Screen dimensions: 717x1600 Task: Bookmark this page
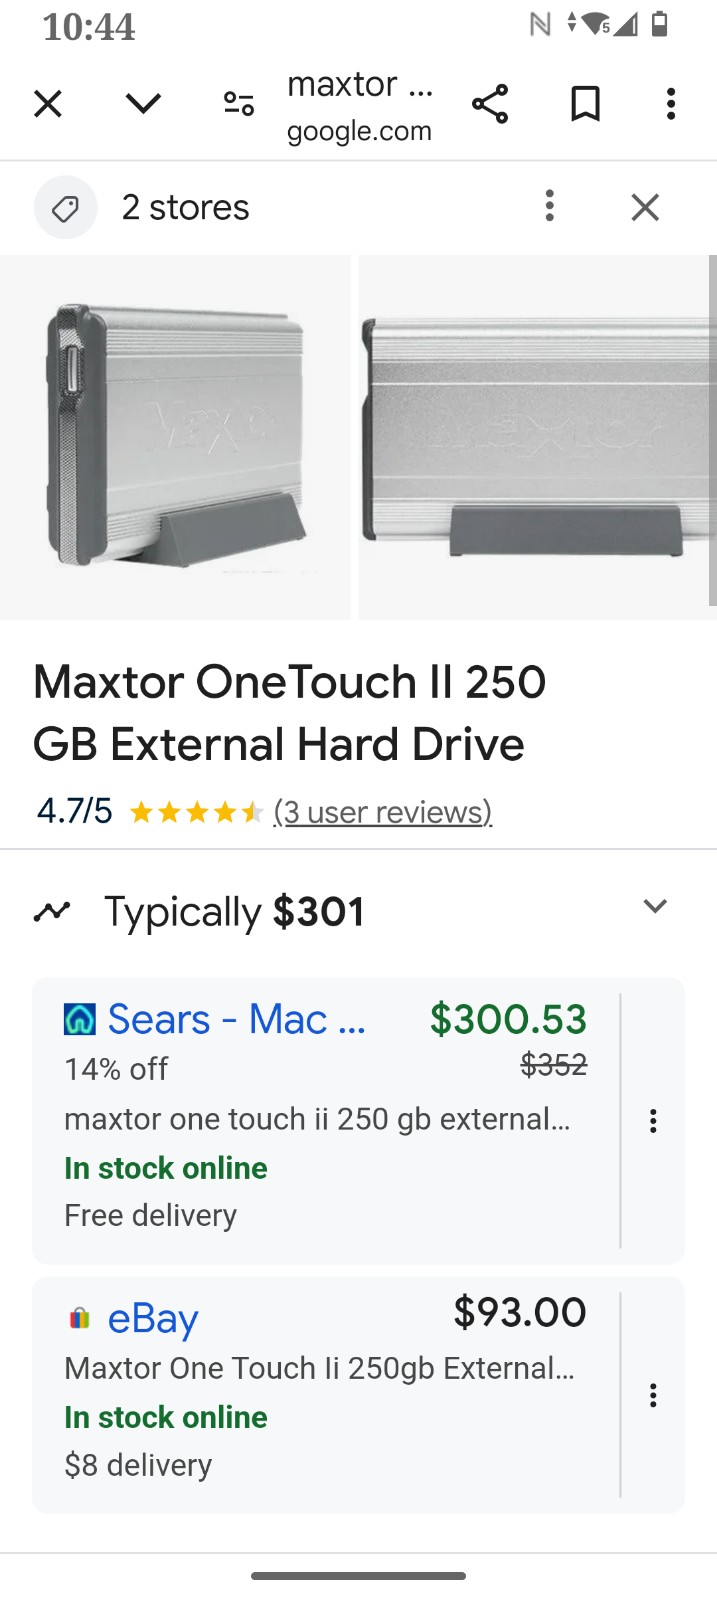point(585,103)
